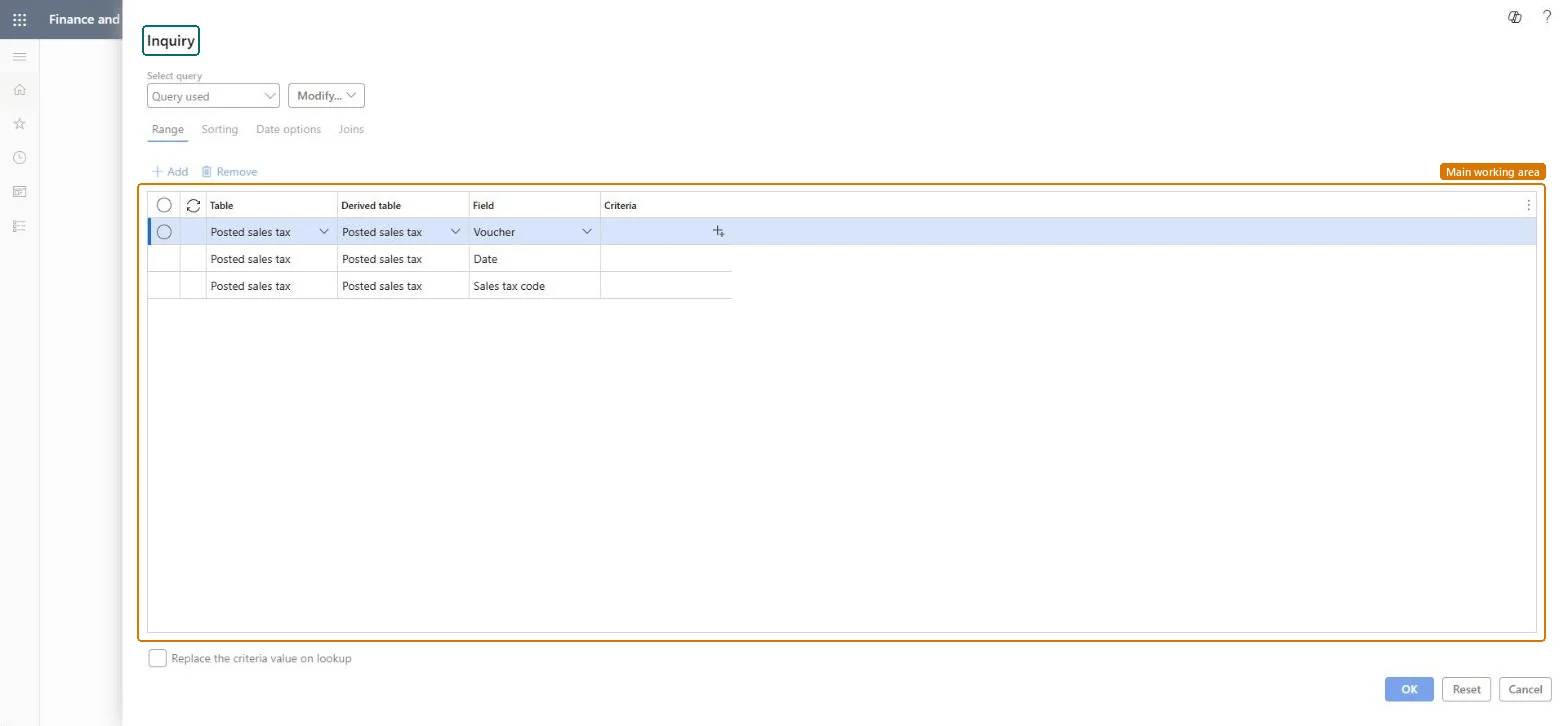Click Criteria field of Voucher row

[666, 232]
